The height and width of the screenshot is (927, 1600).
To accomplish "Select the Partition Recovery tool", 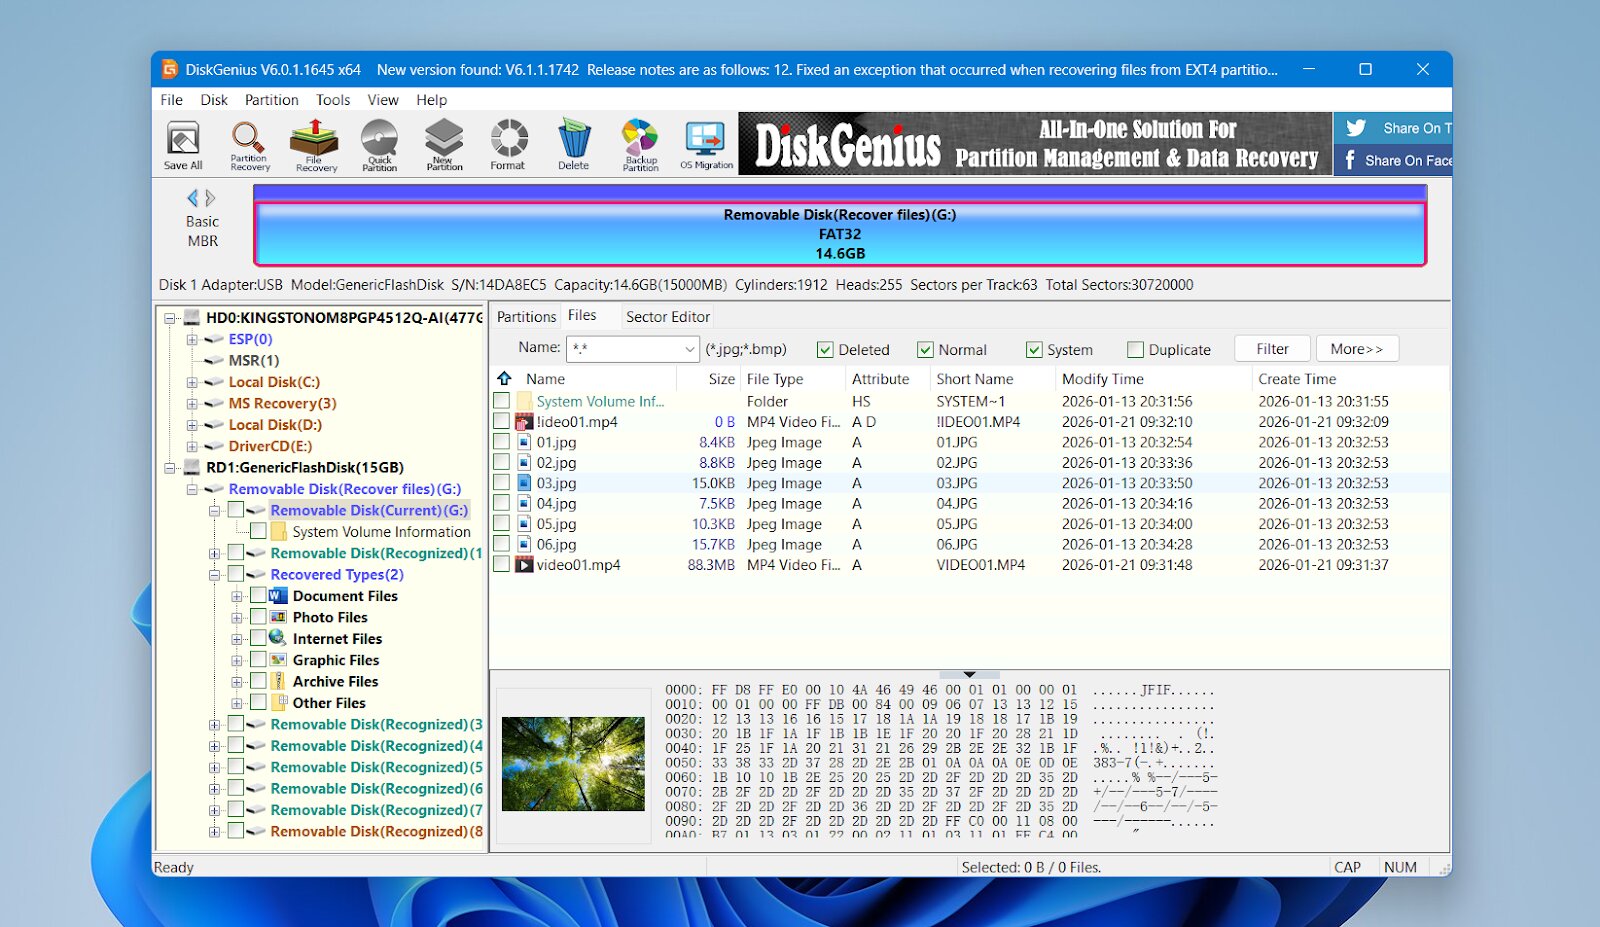I will [x=248, y=143].
